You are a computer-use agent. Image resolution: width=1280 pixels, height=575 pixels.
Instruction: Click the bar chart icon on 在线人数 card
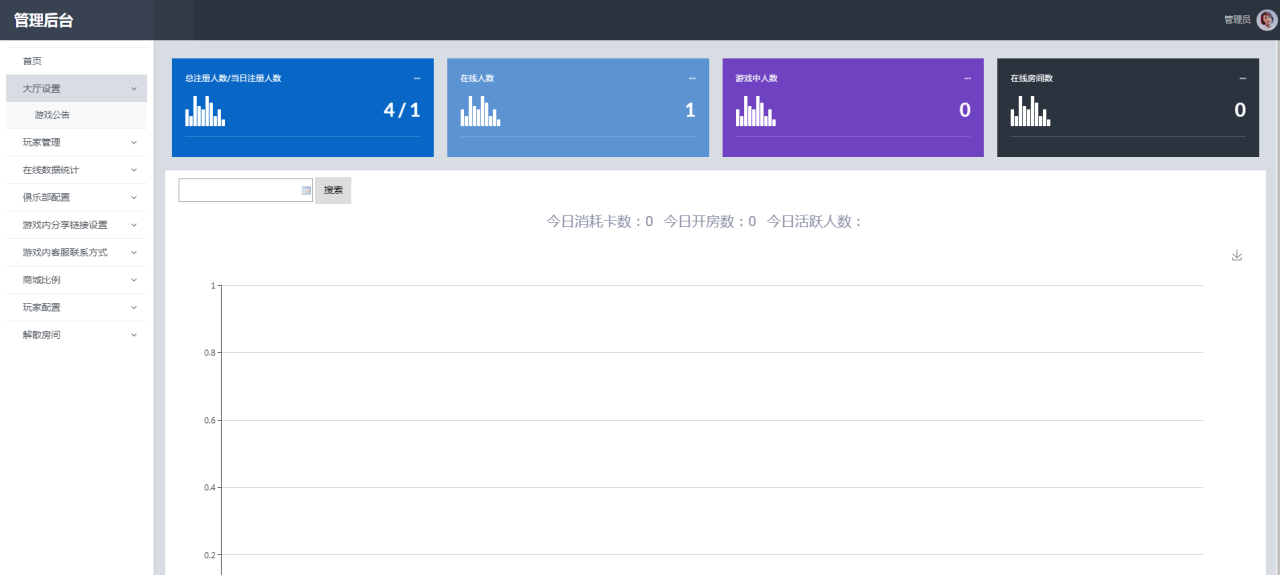click(480, 111)
